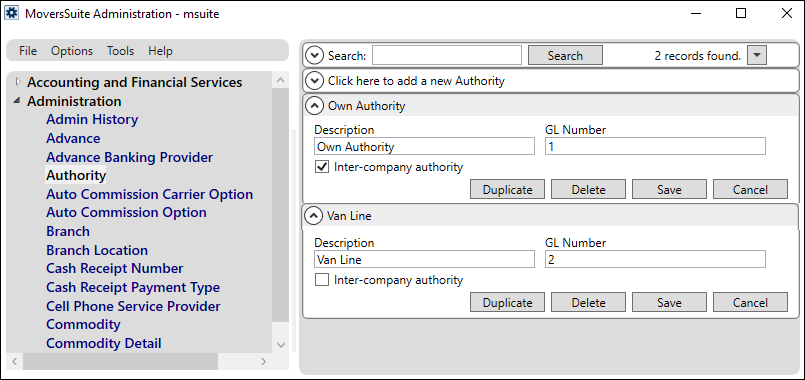This screenshot has width=805, height=380.
Task: Expand the add new Authority chevron
Action: (x=314, y=81)
